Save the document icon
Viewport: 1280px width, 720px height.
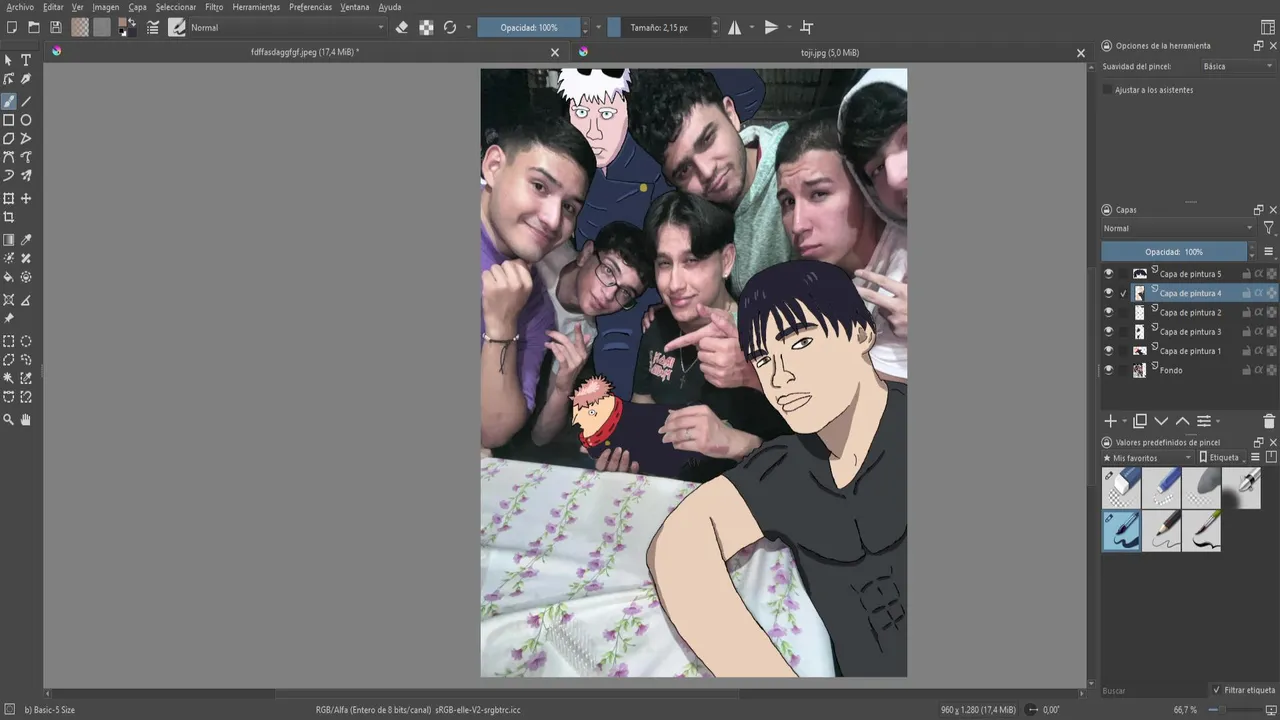pos(56,27)
